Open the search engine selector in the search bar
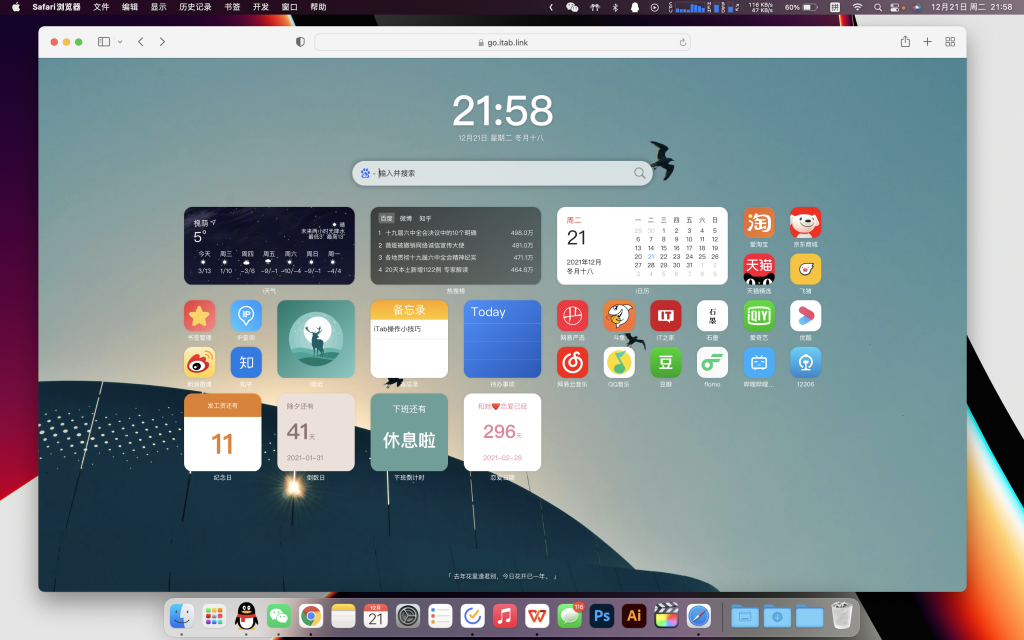Image resolution: width=1024 pixels, height=640 pixels. [x=365, y=173]
